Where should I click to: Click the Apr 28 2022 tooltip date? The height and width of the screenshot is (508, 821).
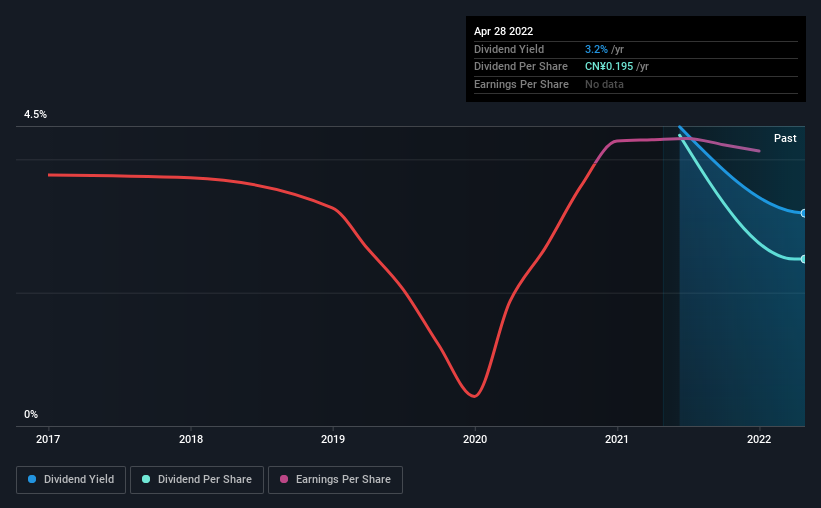coord(503,31)
